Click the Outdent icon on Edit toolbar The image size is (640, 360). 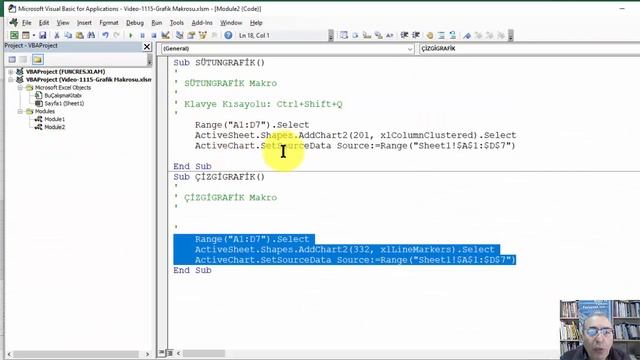416,36
